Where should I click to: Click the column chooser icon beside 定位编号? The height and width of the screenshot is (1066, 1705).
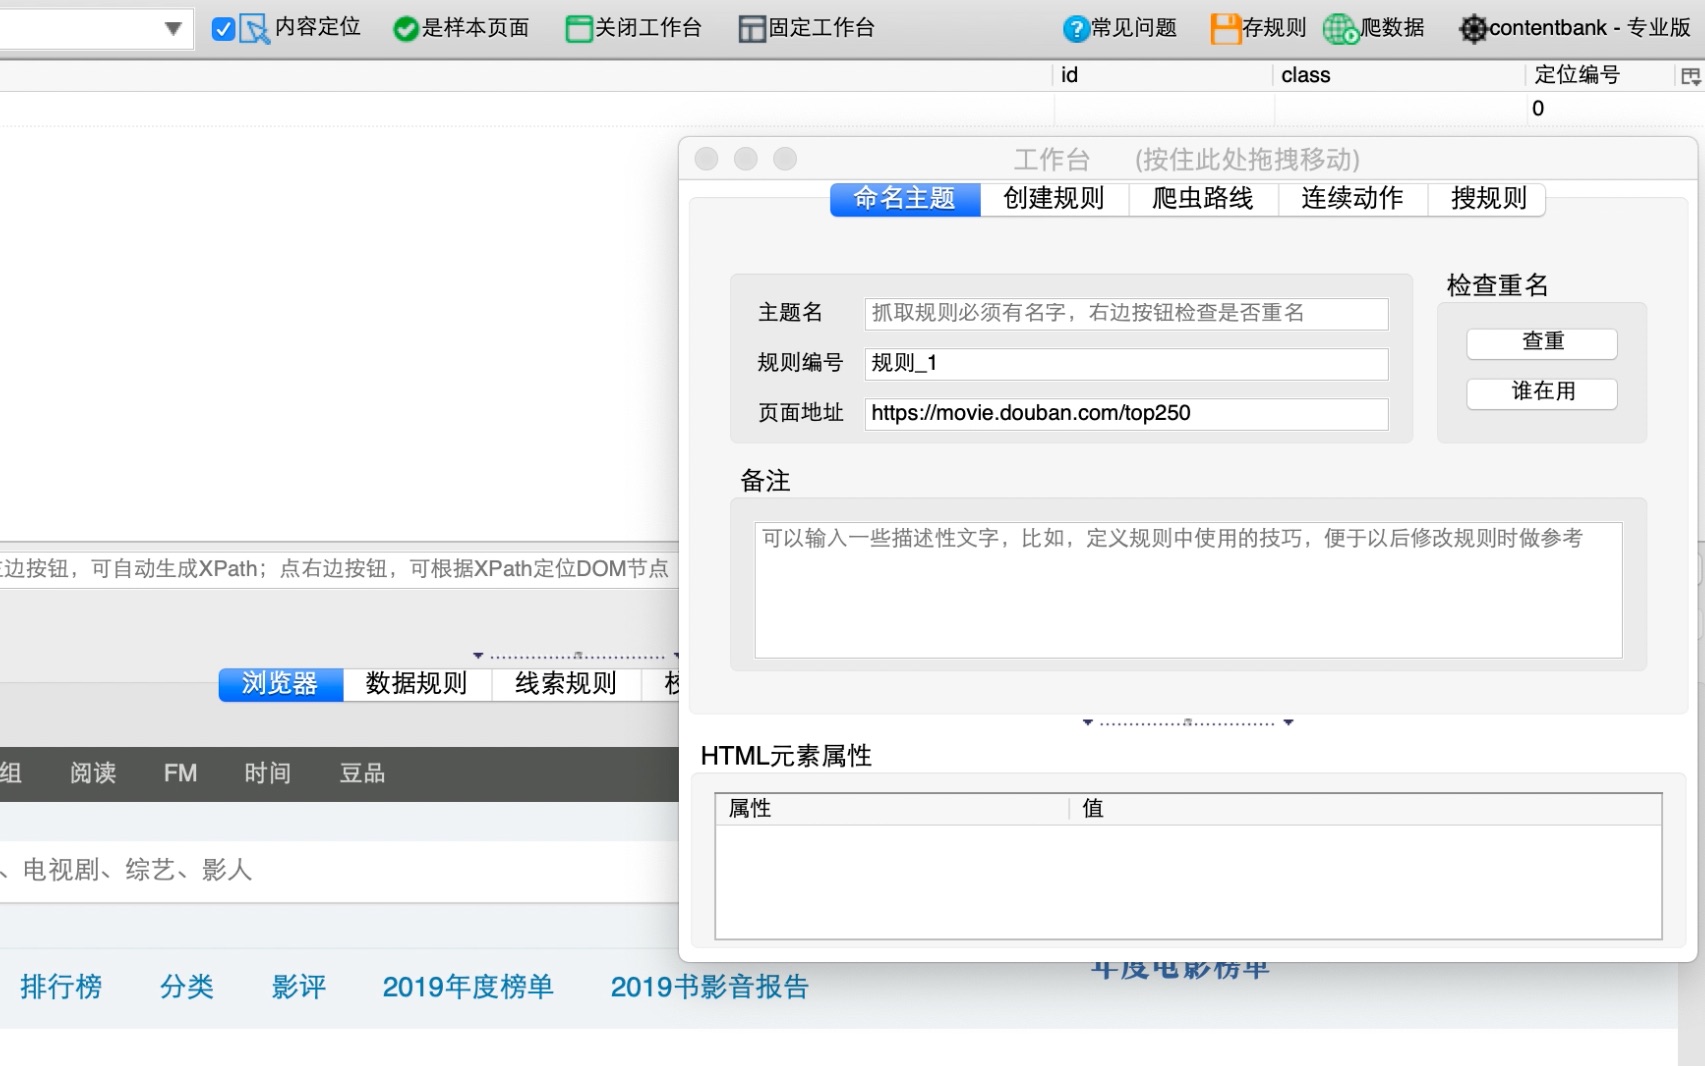point(1690,76)
